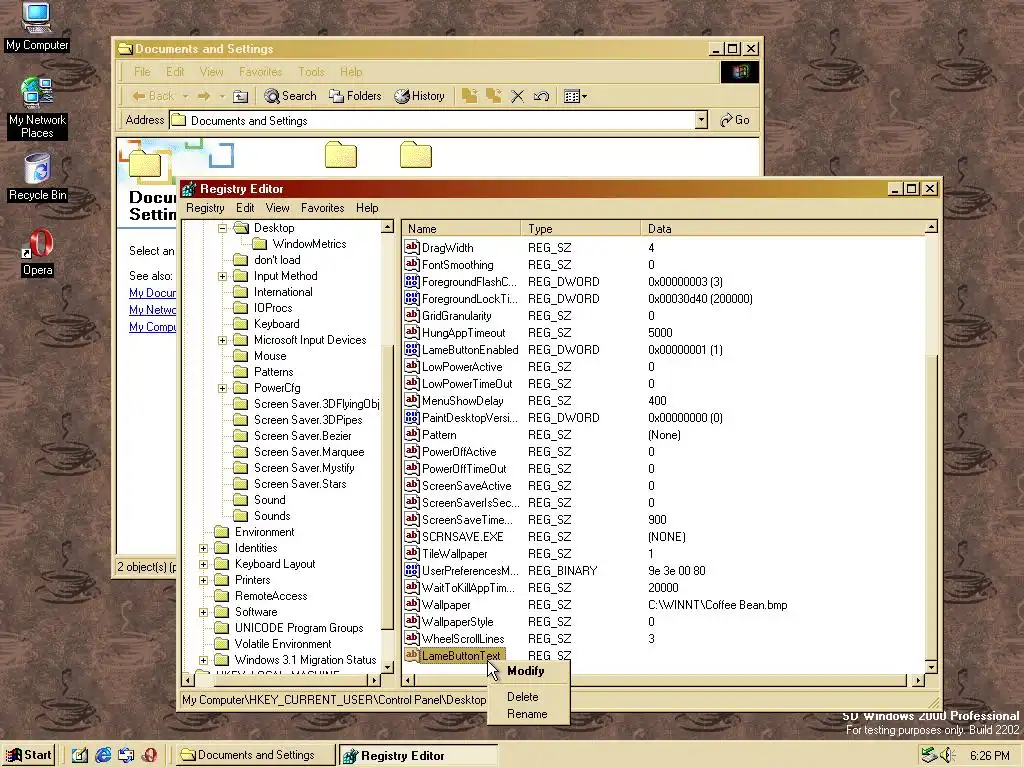
Task: Select the Volatile Environment key
Action: [x=283, y=644]
